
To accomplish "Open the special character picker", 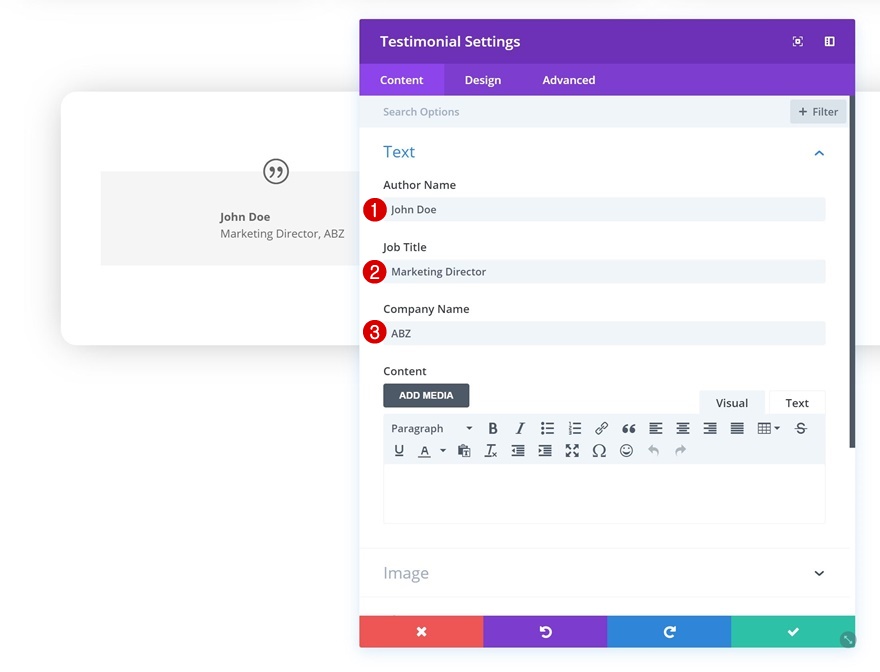I will [599, 450].
